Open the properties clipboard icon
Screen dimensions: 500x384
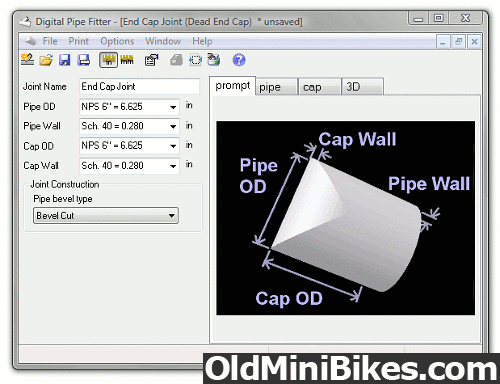click(152, 60)
